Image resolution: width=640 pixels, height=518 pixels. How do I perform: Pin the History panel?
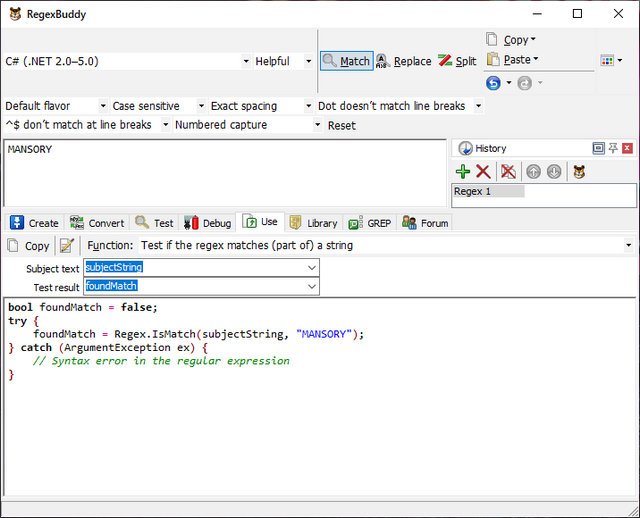(613, 148)
